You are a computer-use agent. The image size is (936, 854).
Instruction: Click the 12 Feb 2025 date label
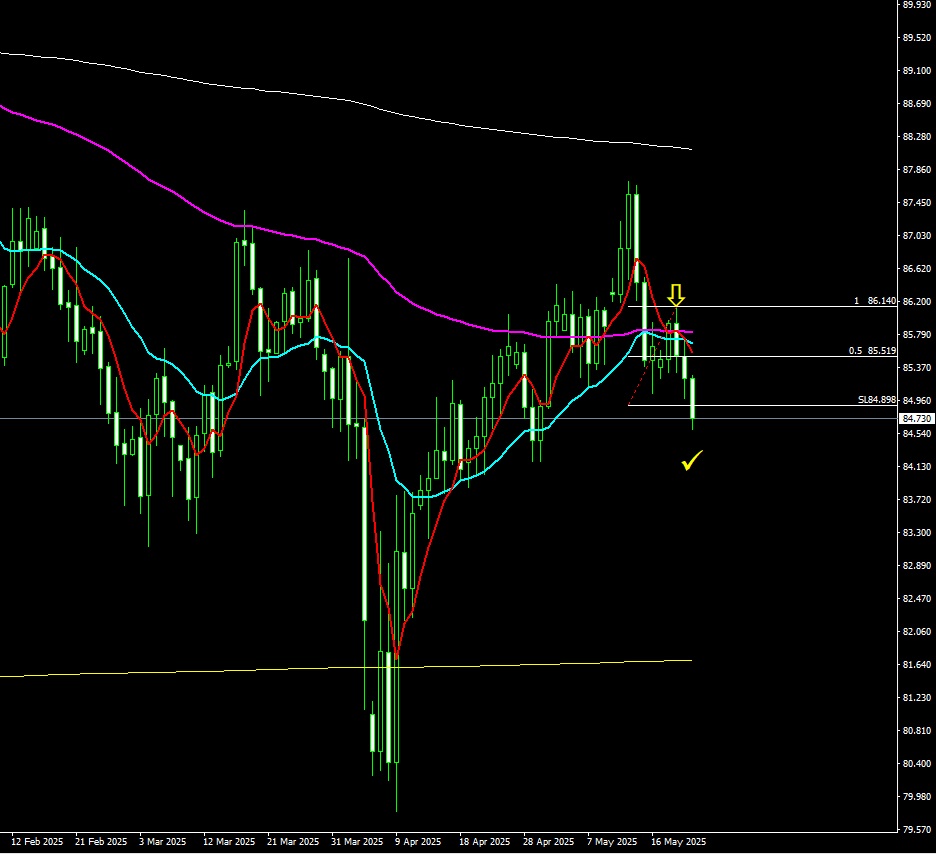[x=37, y=842]
